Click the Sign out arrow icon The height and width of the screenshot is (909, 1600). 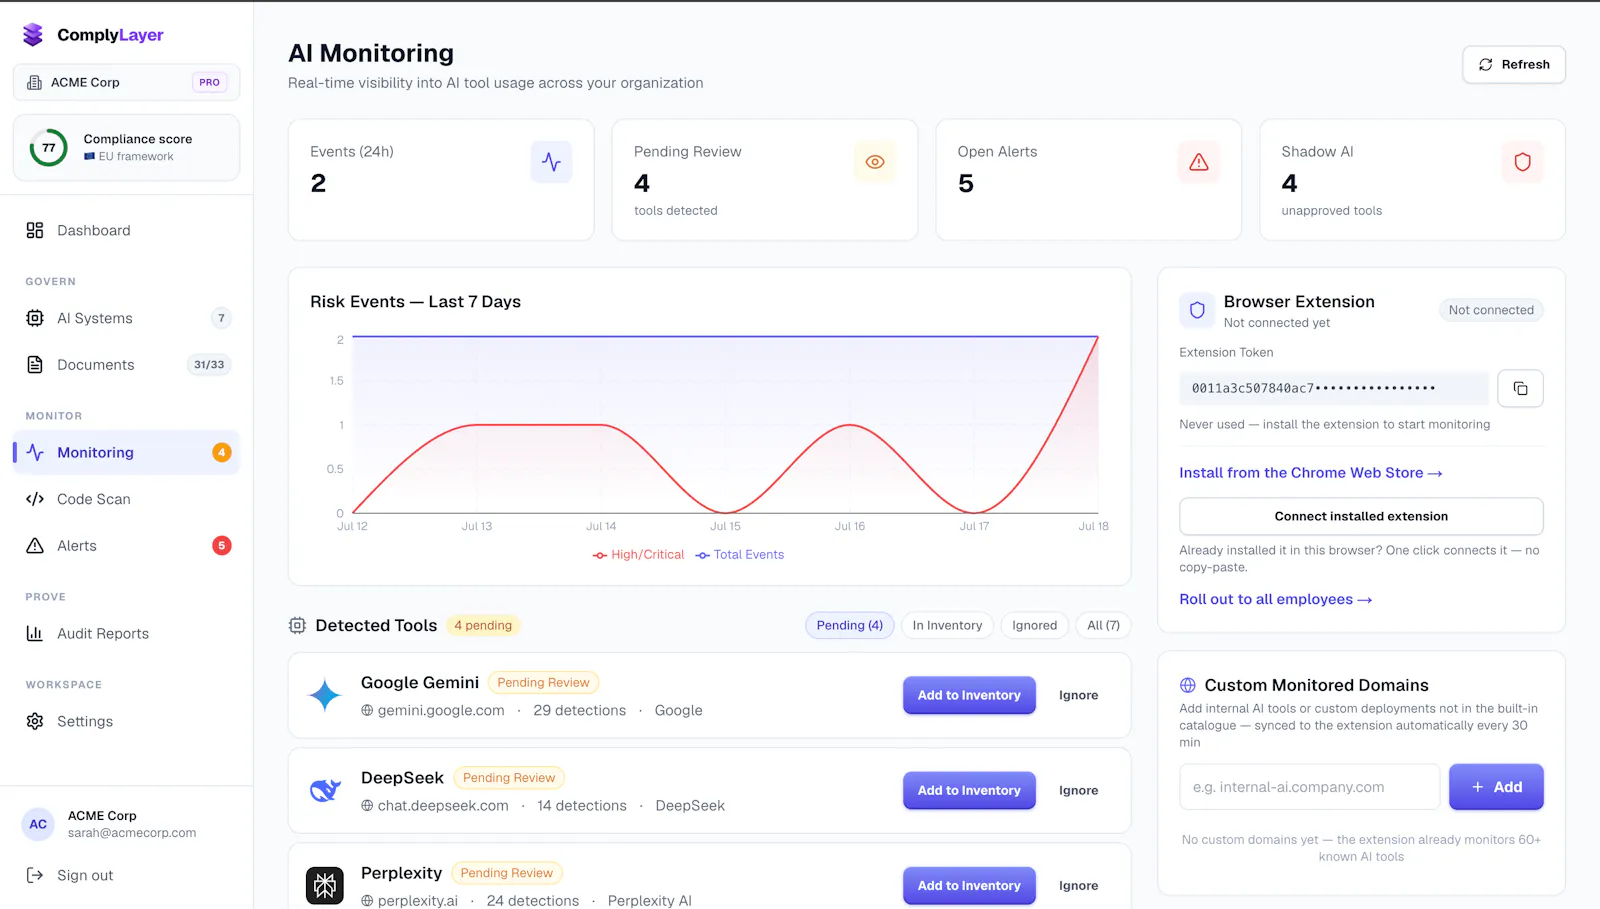[x=35, y=875]
